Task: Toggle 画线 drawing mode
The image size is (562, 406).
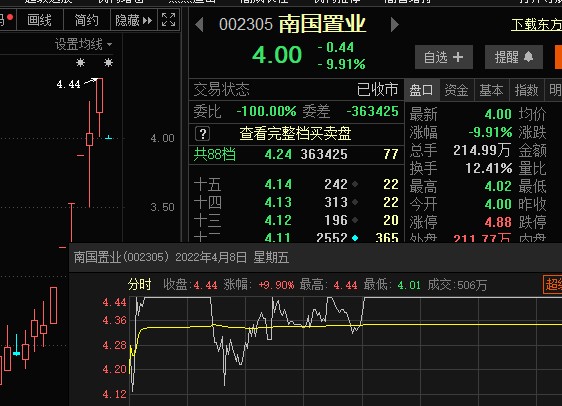Action: tap(39, 20)
